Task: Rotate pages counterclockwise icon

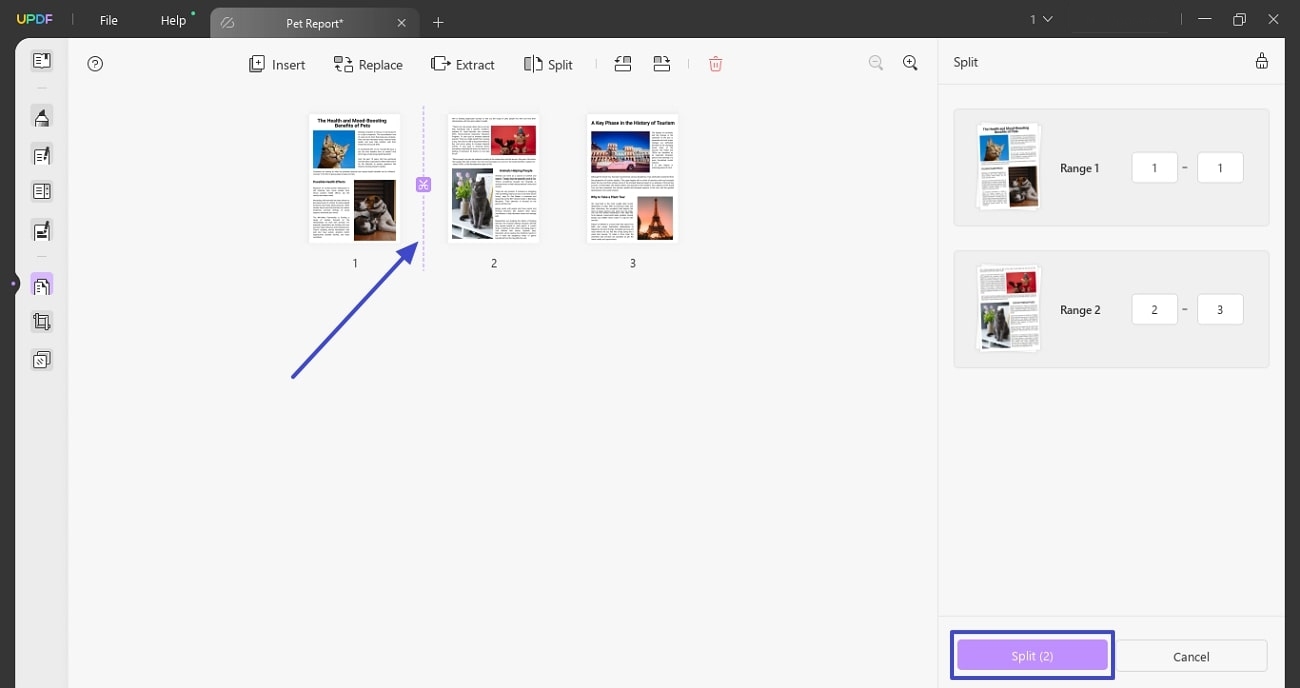Action: 622,64
